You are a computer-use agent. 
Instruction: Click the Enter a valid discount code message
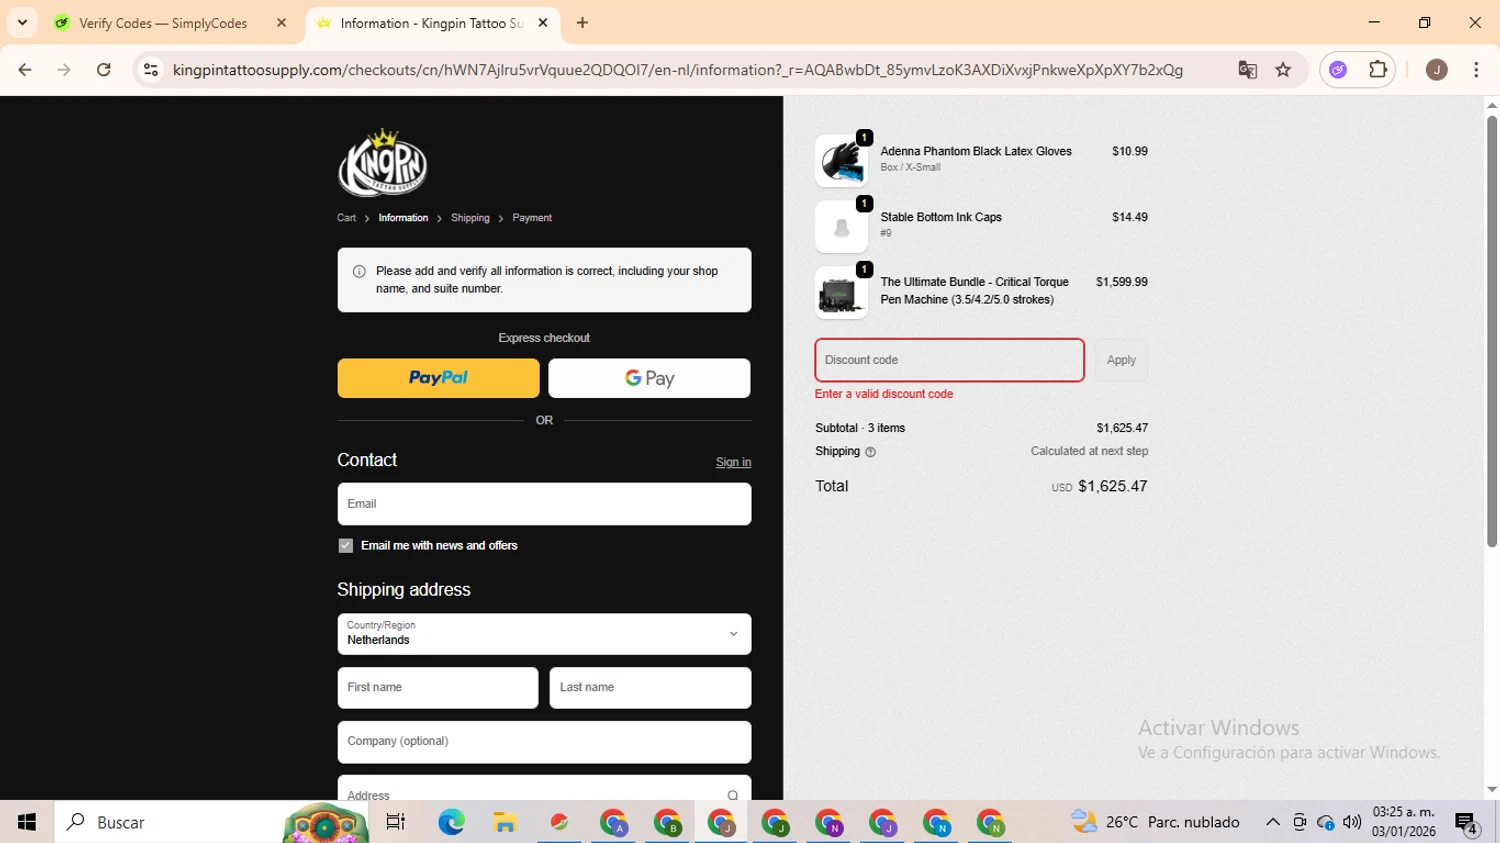[x=884, y=394]
